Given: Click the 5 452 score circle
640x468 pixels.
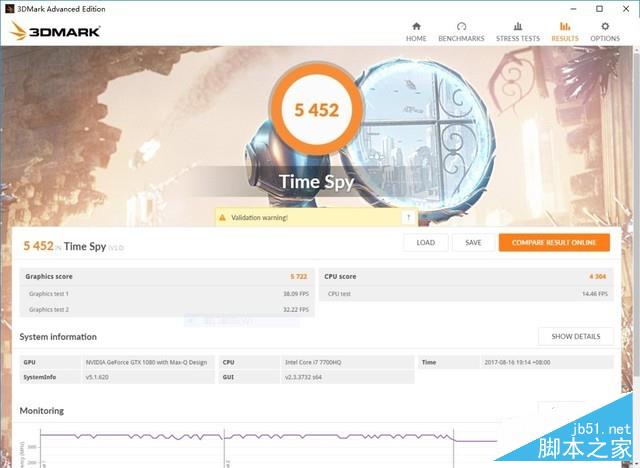Looking at the screenshot, I should (317, 109).
